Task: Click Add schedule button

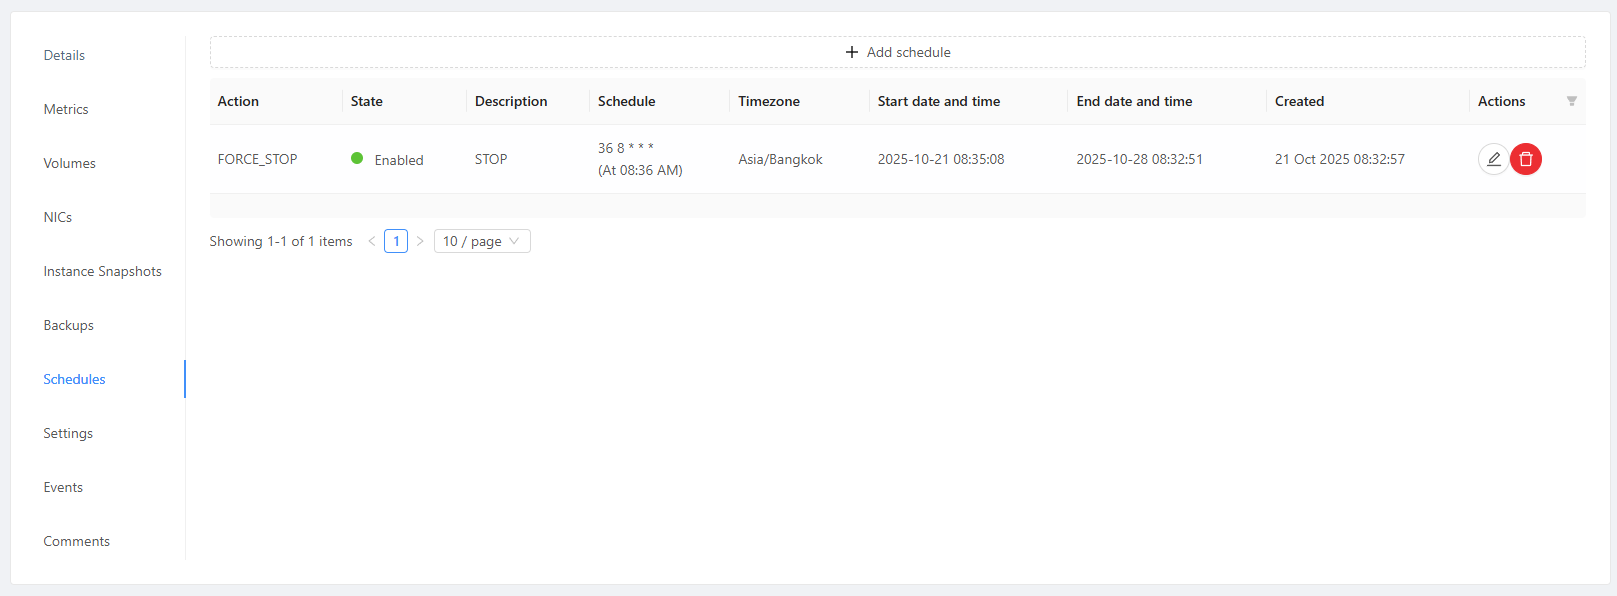Action: 897,52
